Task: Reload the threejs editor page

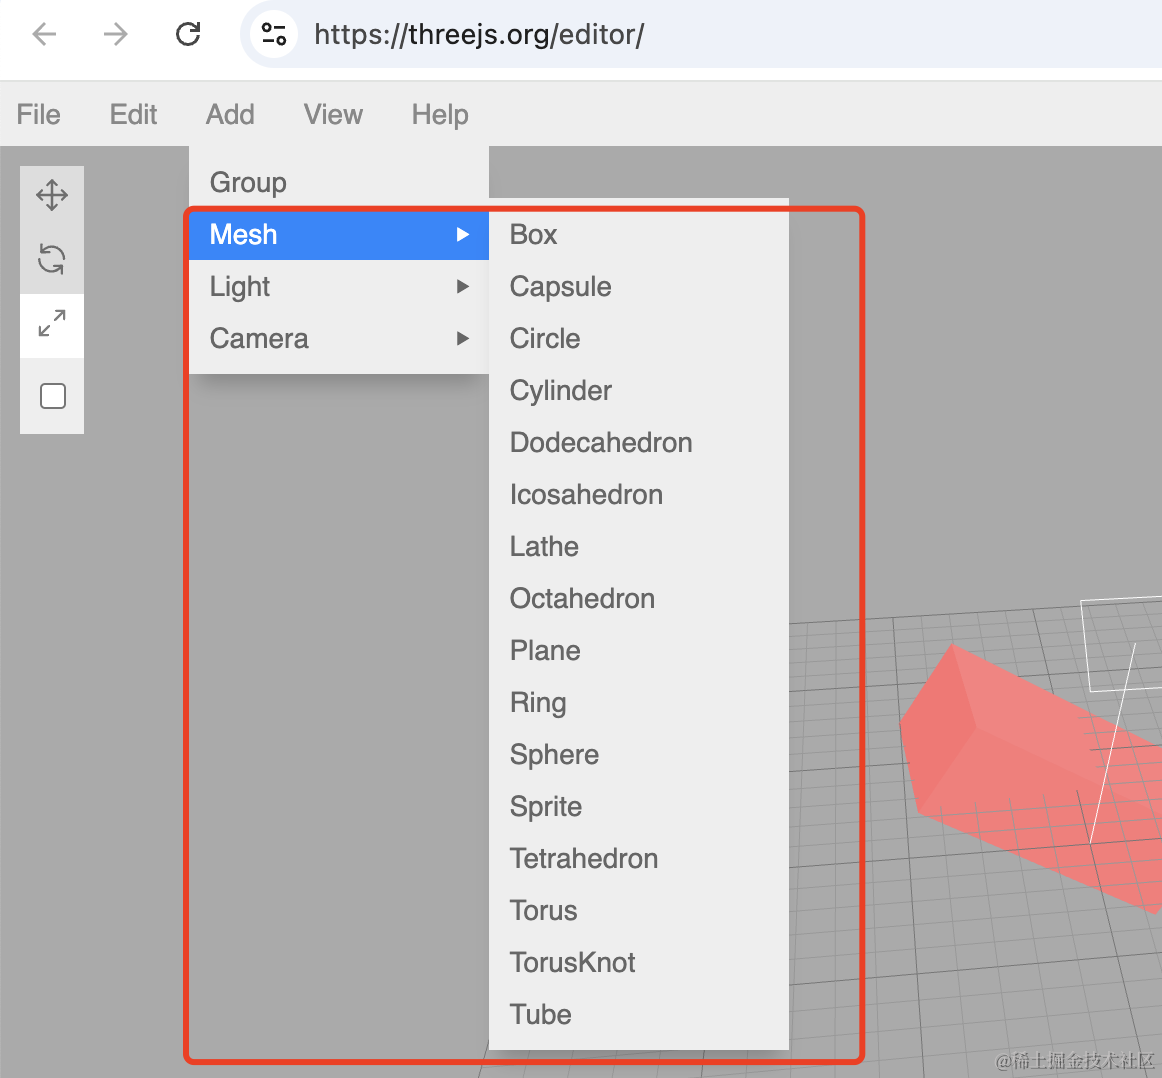Action: pos(187,34)
